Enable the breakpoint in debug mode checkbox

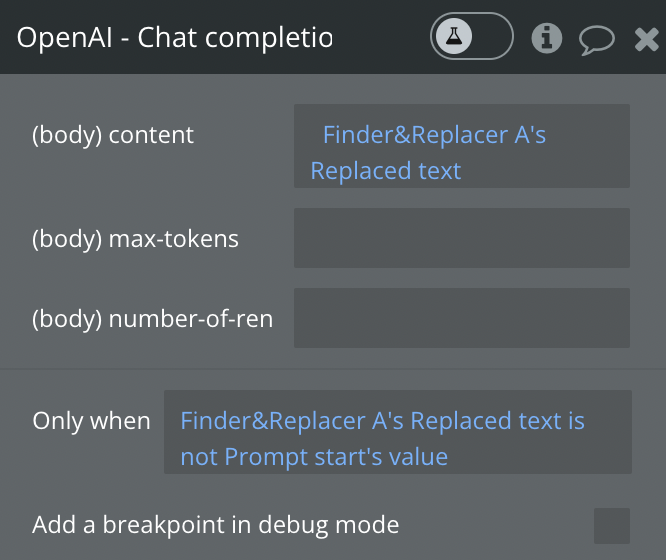[x=611, y=525]
